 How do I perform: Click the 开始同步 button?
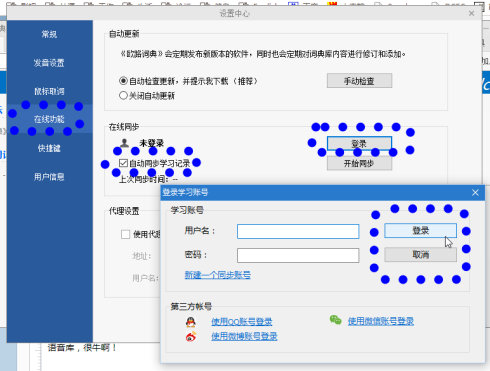click(x=359, y=163)
